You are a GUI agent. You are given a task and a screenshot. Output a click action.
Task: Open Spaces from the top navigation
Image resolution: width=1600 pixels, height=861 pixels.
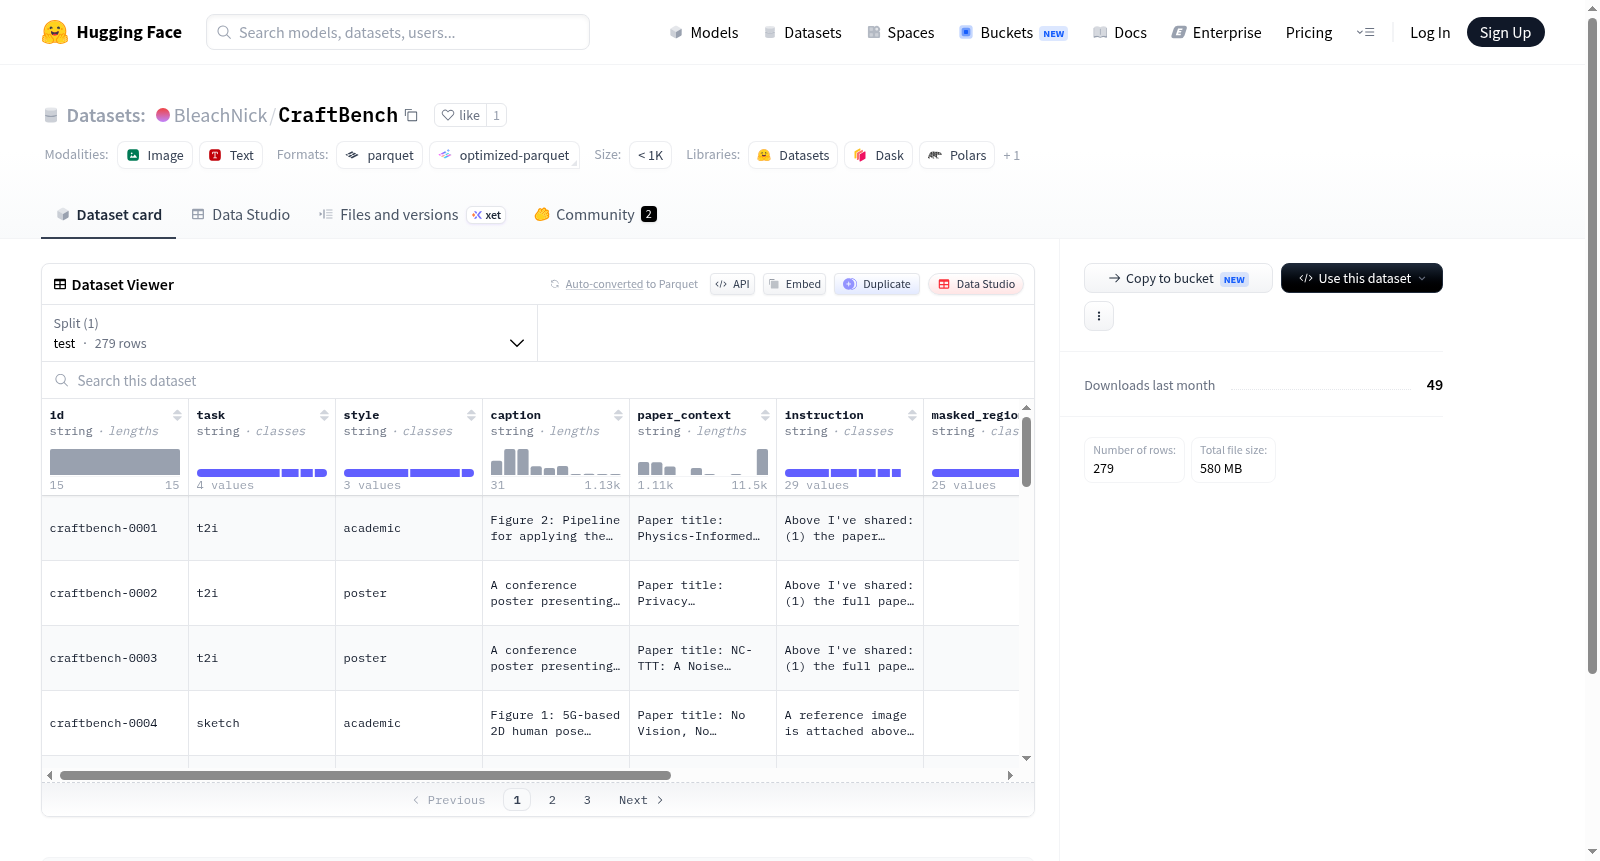coord(901,32)
